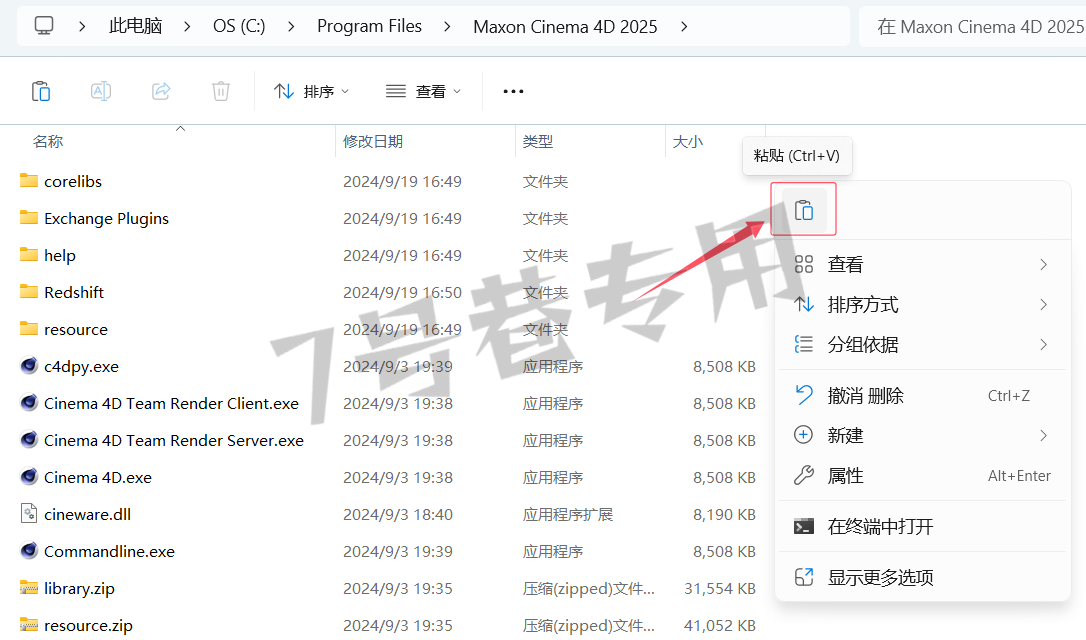The image size is (1086, 640).
Task: Click the resource.zip archive icon
Action: (x=29, y=625)
